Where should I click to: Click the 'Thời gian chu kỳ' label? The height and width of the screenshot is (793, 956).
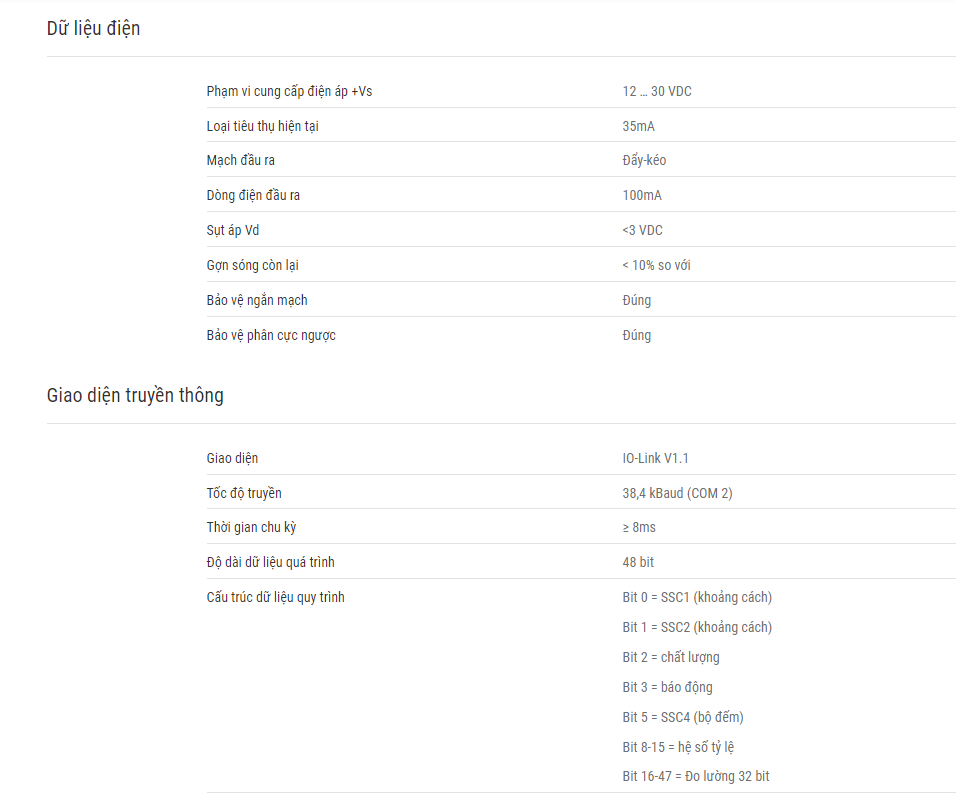click(x=251, y=527)
